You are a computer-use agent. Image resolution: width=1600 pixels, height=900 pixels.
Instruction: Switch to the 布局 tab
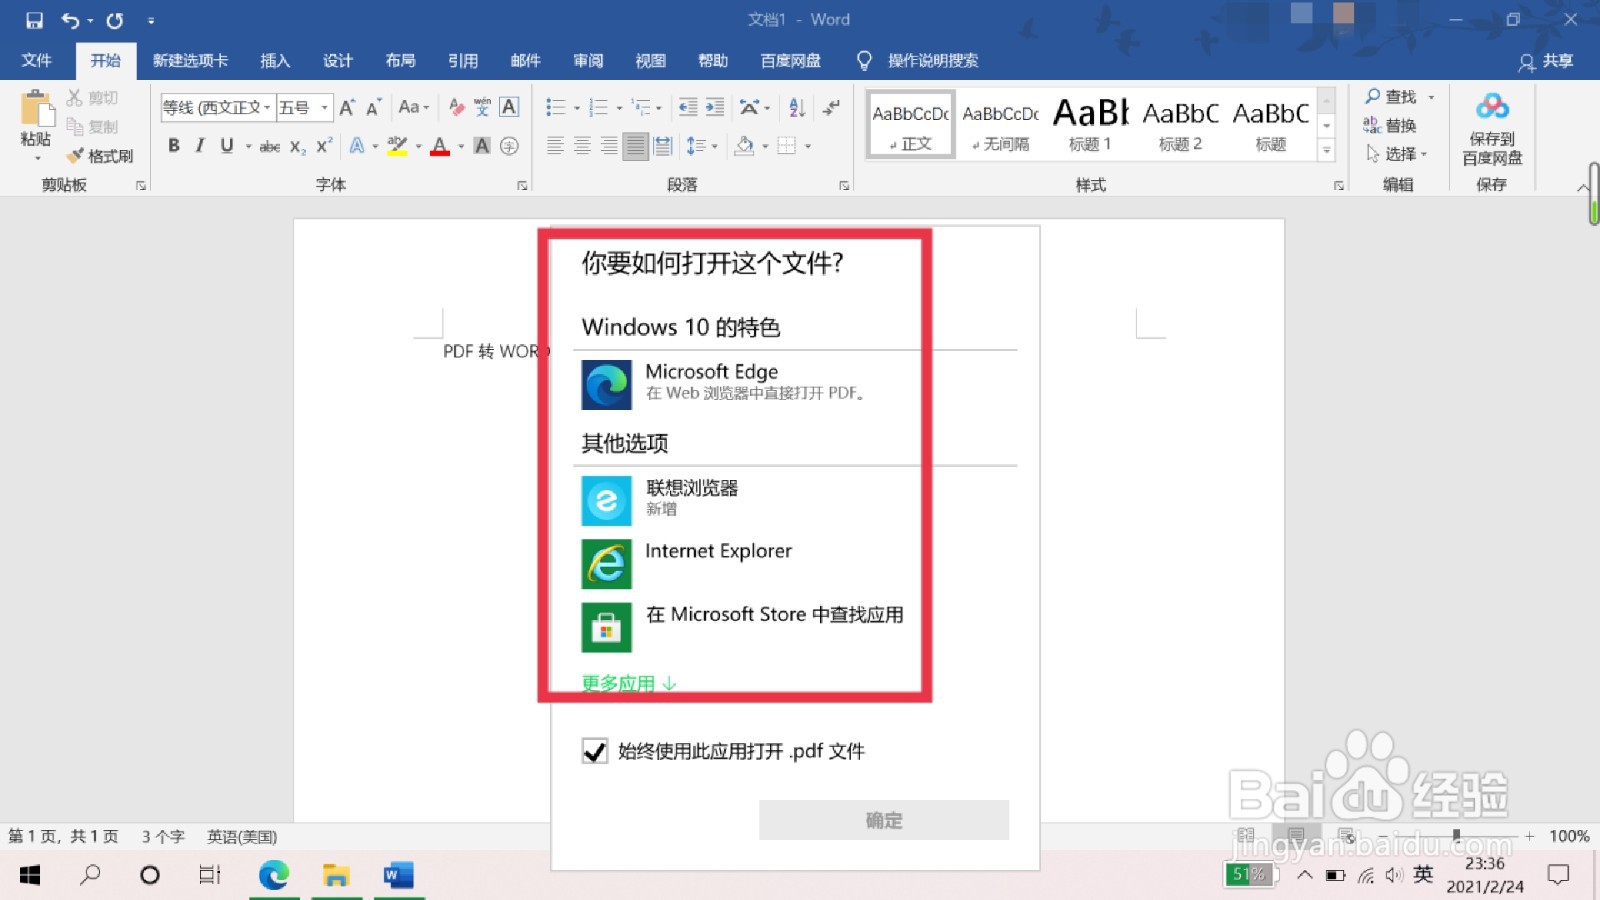click(401, 60)
